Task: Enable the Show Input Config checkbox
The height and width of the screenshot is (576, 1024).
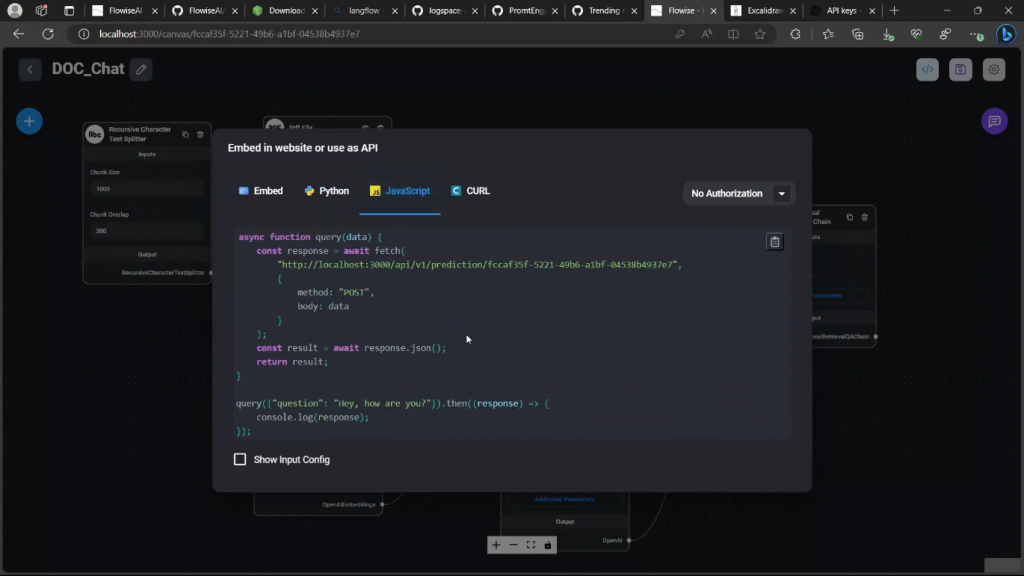Action: (240, 459)
